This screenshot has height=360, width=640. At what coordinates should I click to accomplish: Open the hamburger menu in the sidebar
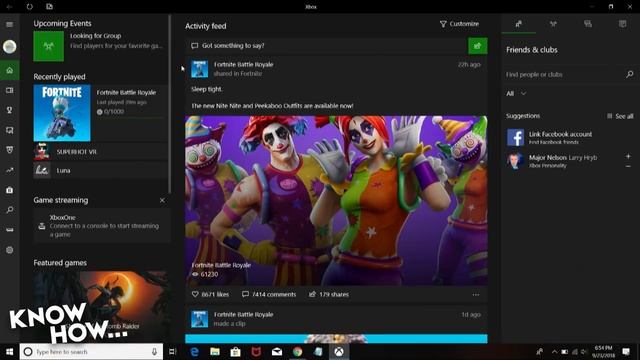[9, 24]
